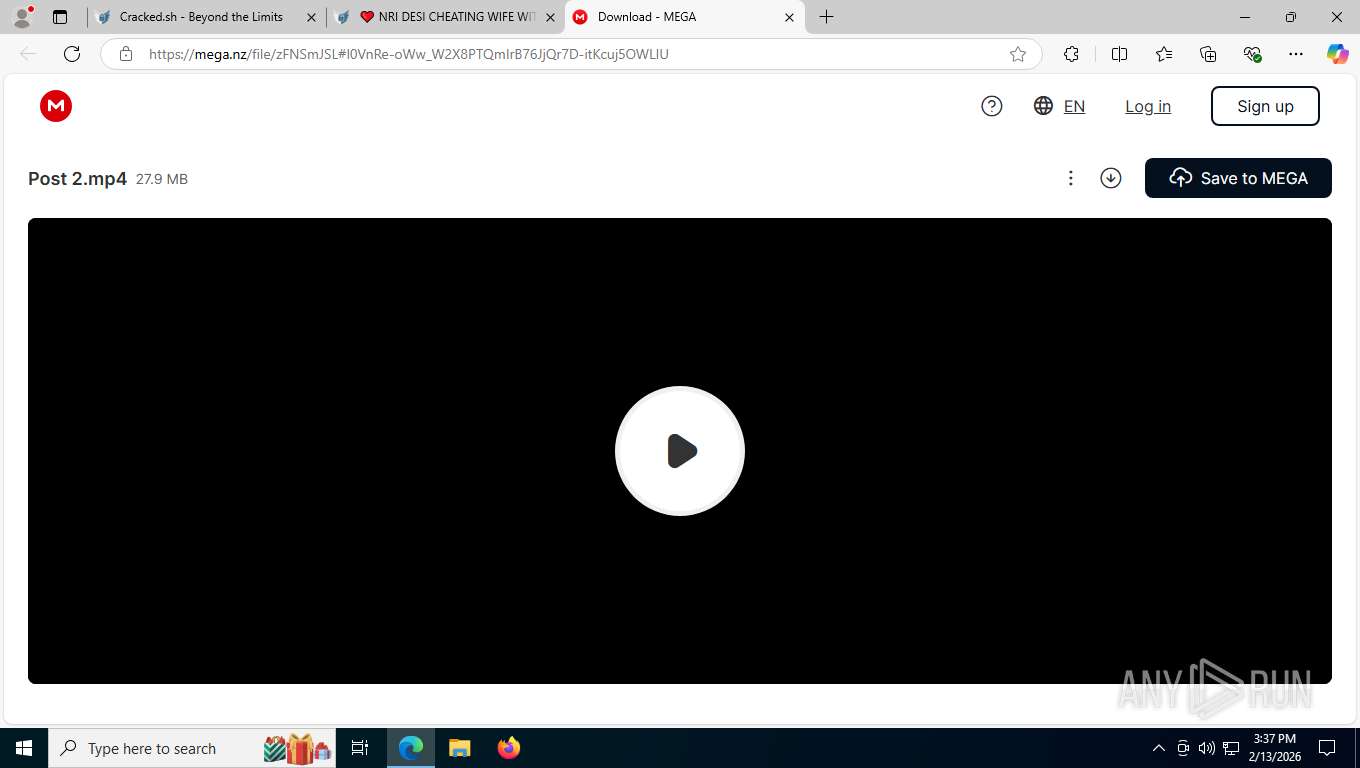Image resolution: width=1360 pixels, height=768 pixels.
Task: Open the Favorites list icon
Action: pyautogui.click(x=1164, y=54)
